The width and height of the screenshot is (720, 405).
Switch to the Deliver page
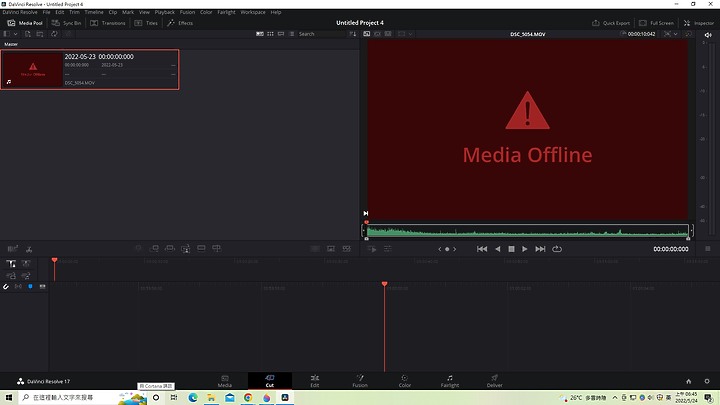click(x=495, y=381)
